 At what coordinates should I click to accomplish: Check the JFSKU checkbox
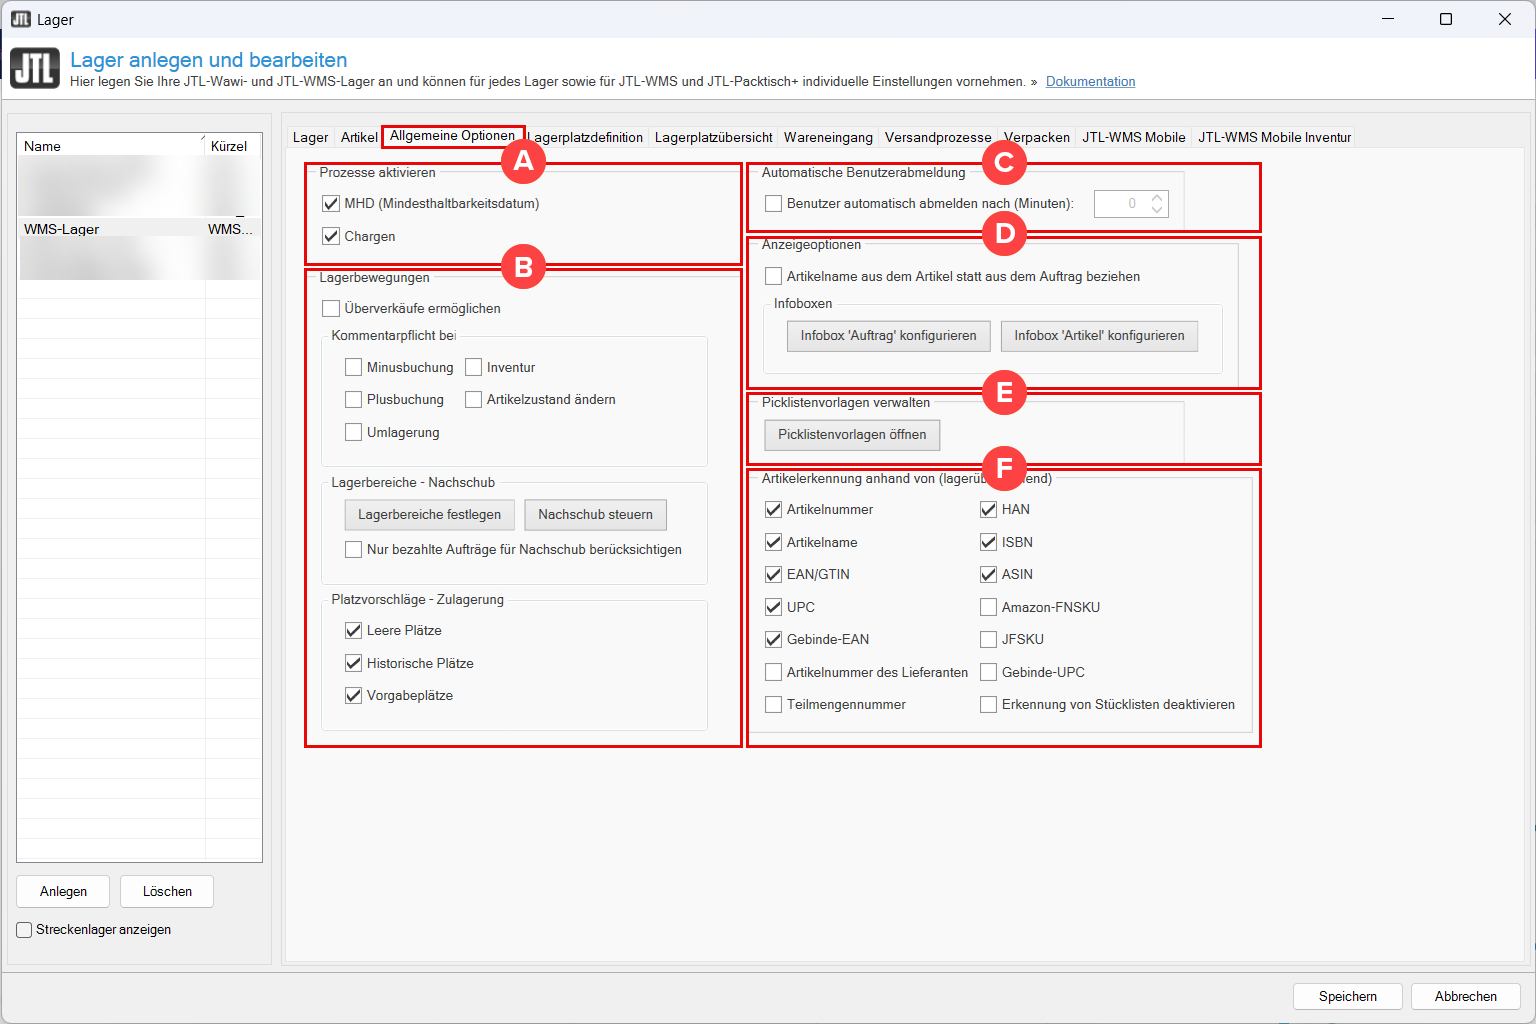988,640
